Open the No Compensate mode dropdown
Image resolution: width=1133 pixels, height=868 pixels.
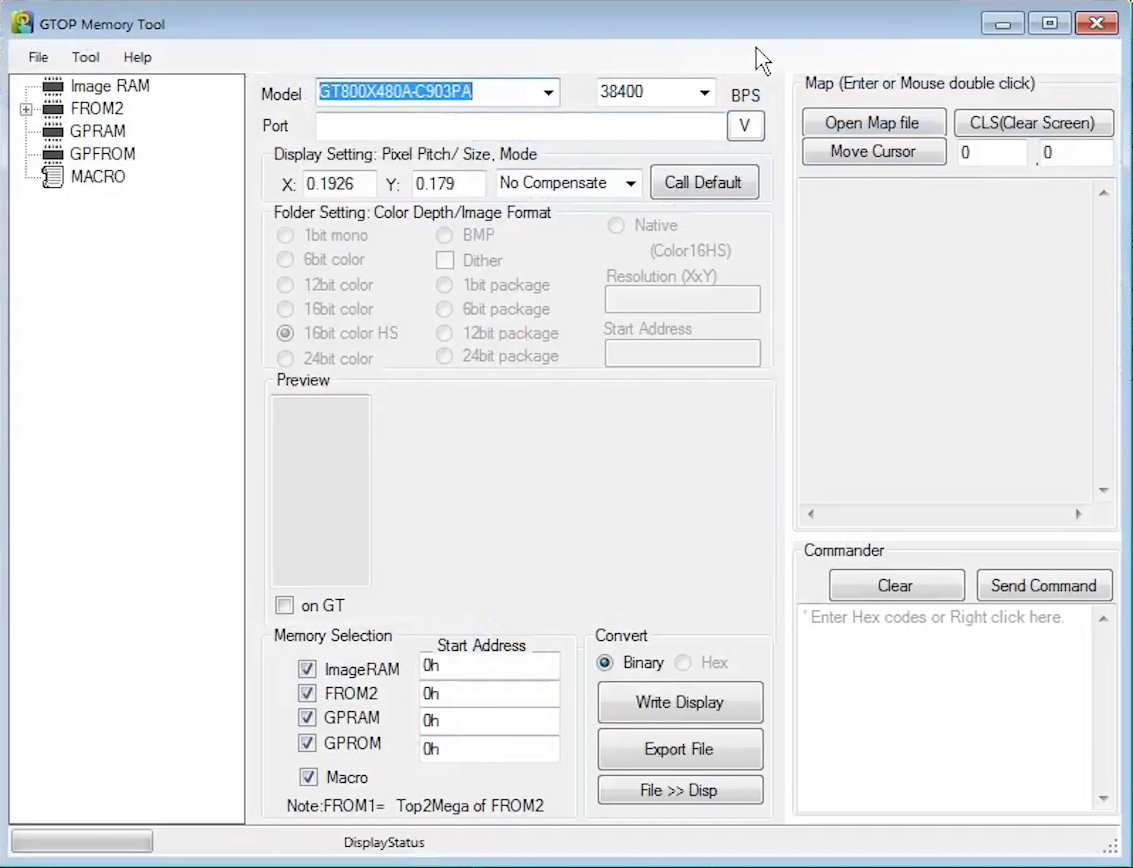[x=630, y=183]
